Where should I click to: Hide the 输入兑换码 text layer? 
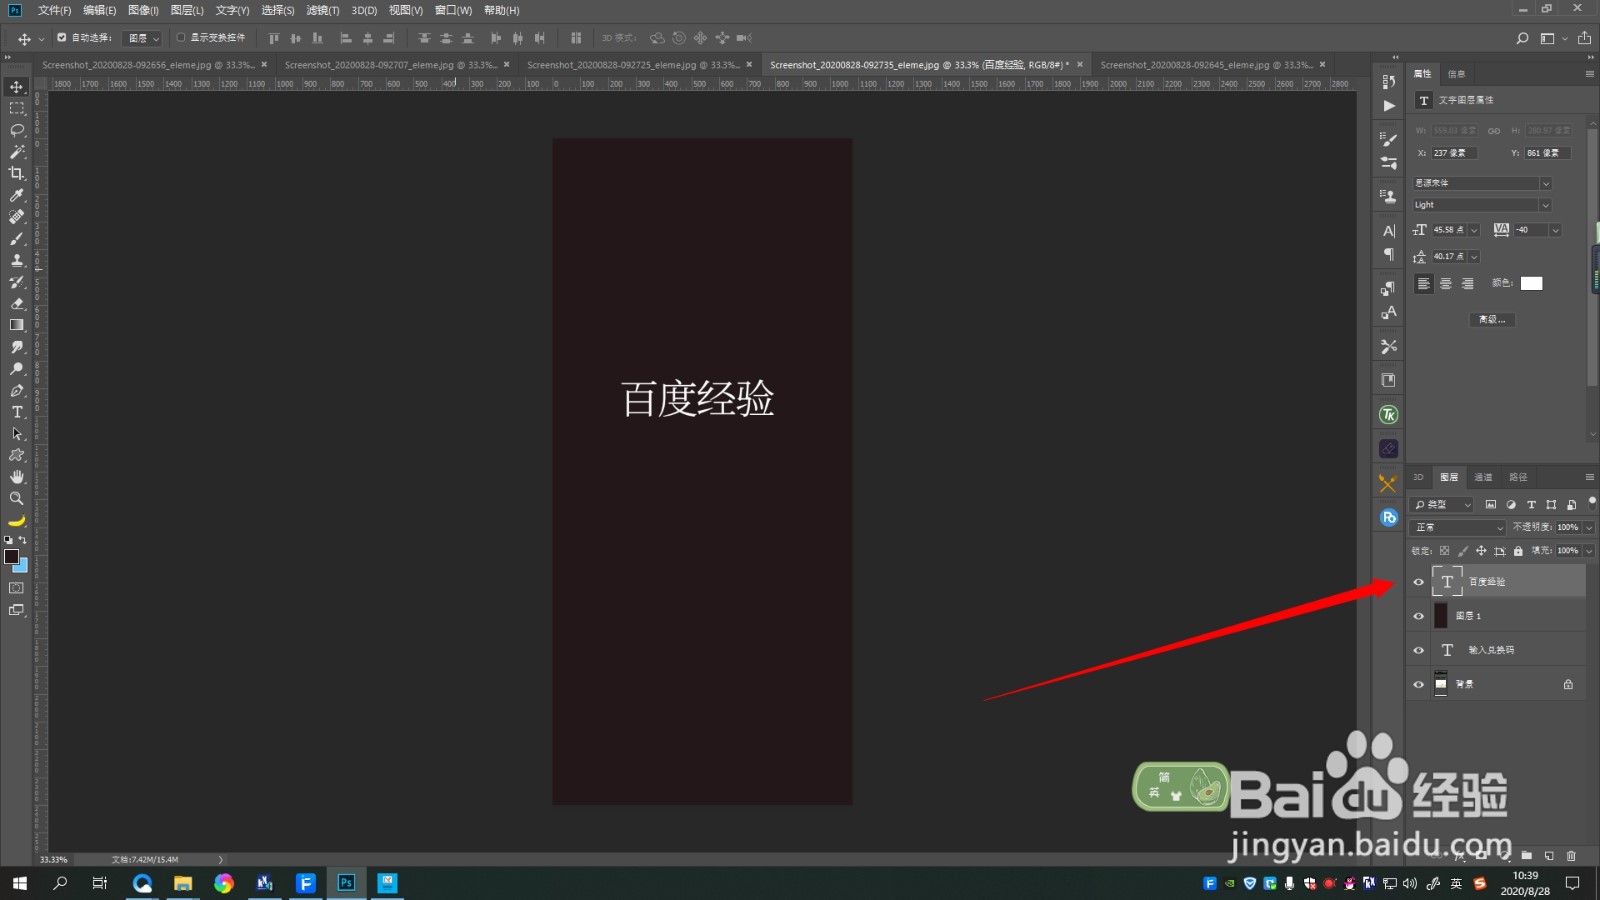pyautogui.click(x=1418, y=650)
